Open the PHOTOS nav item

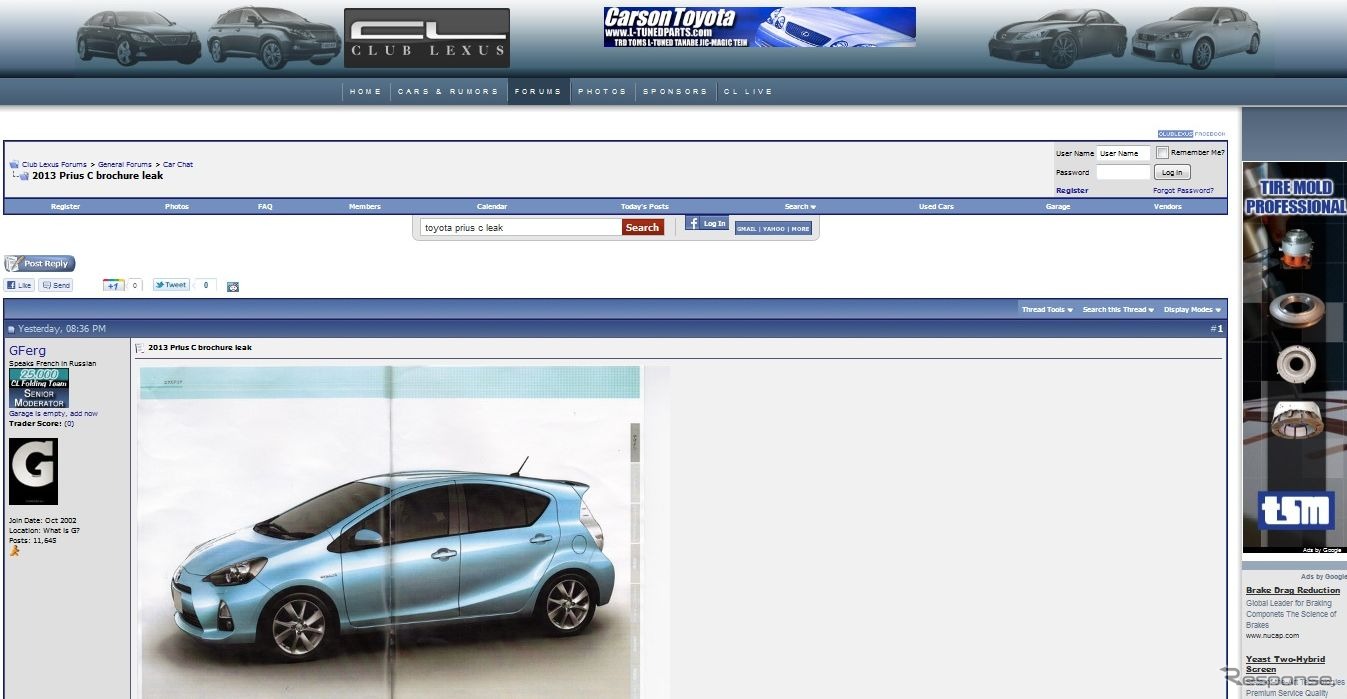point(602,91)
